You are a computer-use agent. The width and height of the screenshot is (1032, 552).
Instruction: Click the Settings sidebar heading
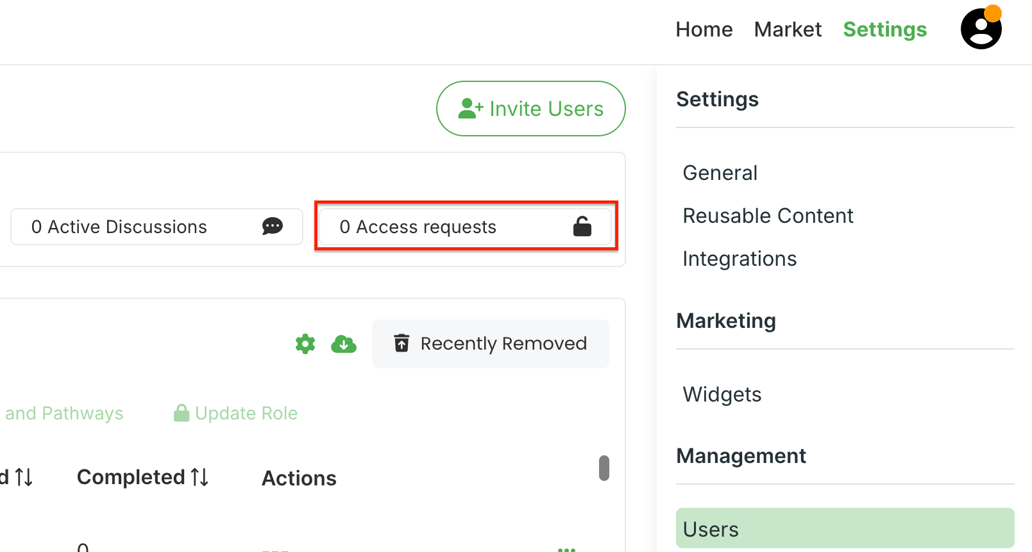717,99
